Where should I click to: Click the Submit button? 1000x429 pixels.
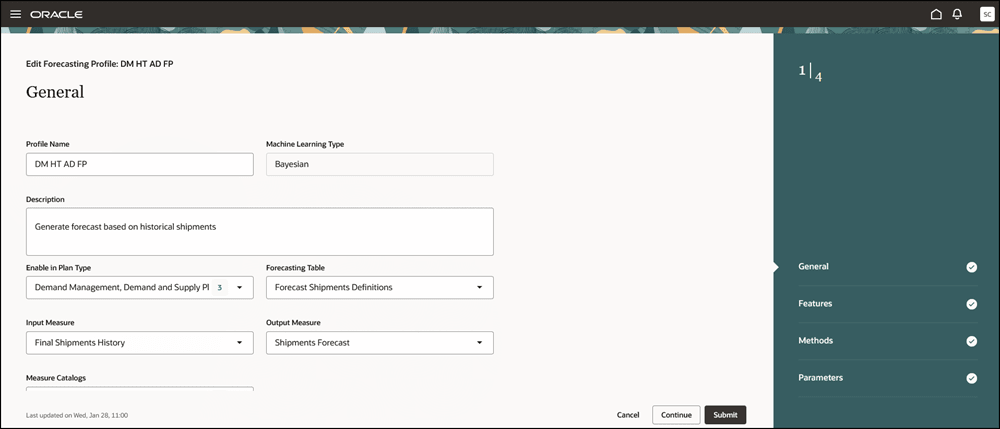(725, 415)
